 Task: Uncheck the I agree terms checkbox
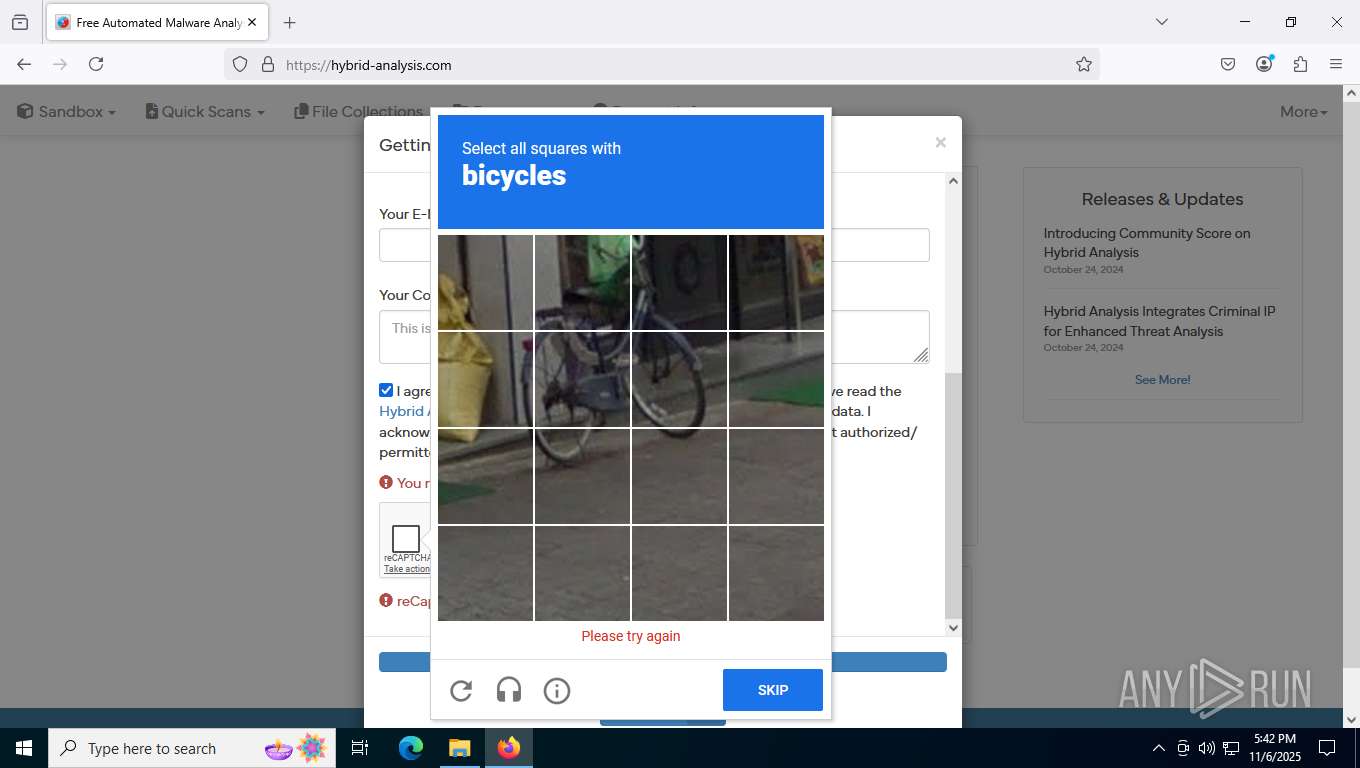(x=386, y=390)
